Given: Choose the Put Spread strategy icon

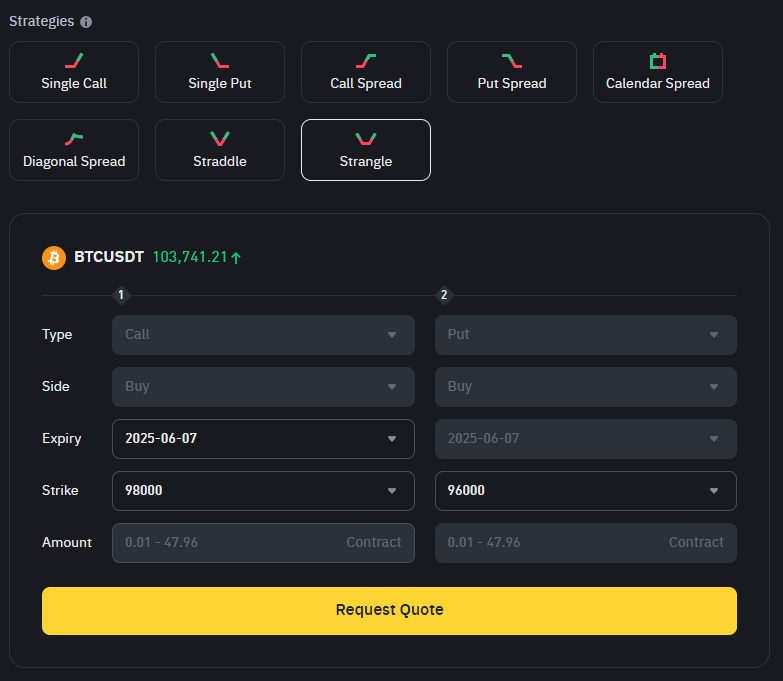Looking at the screenshot, I should 512,61.
